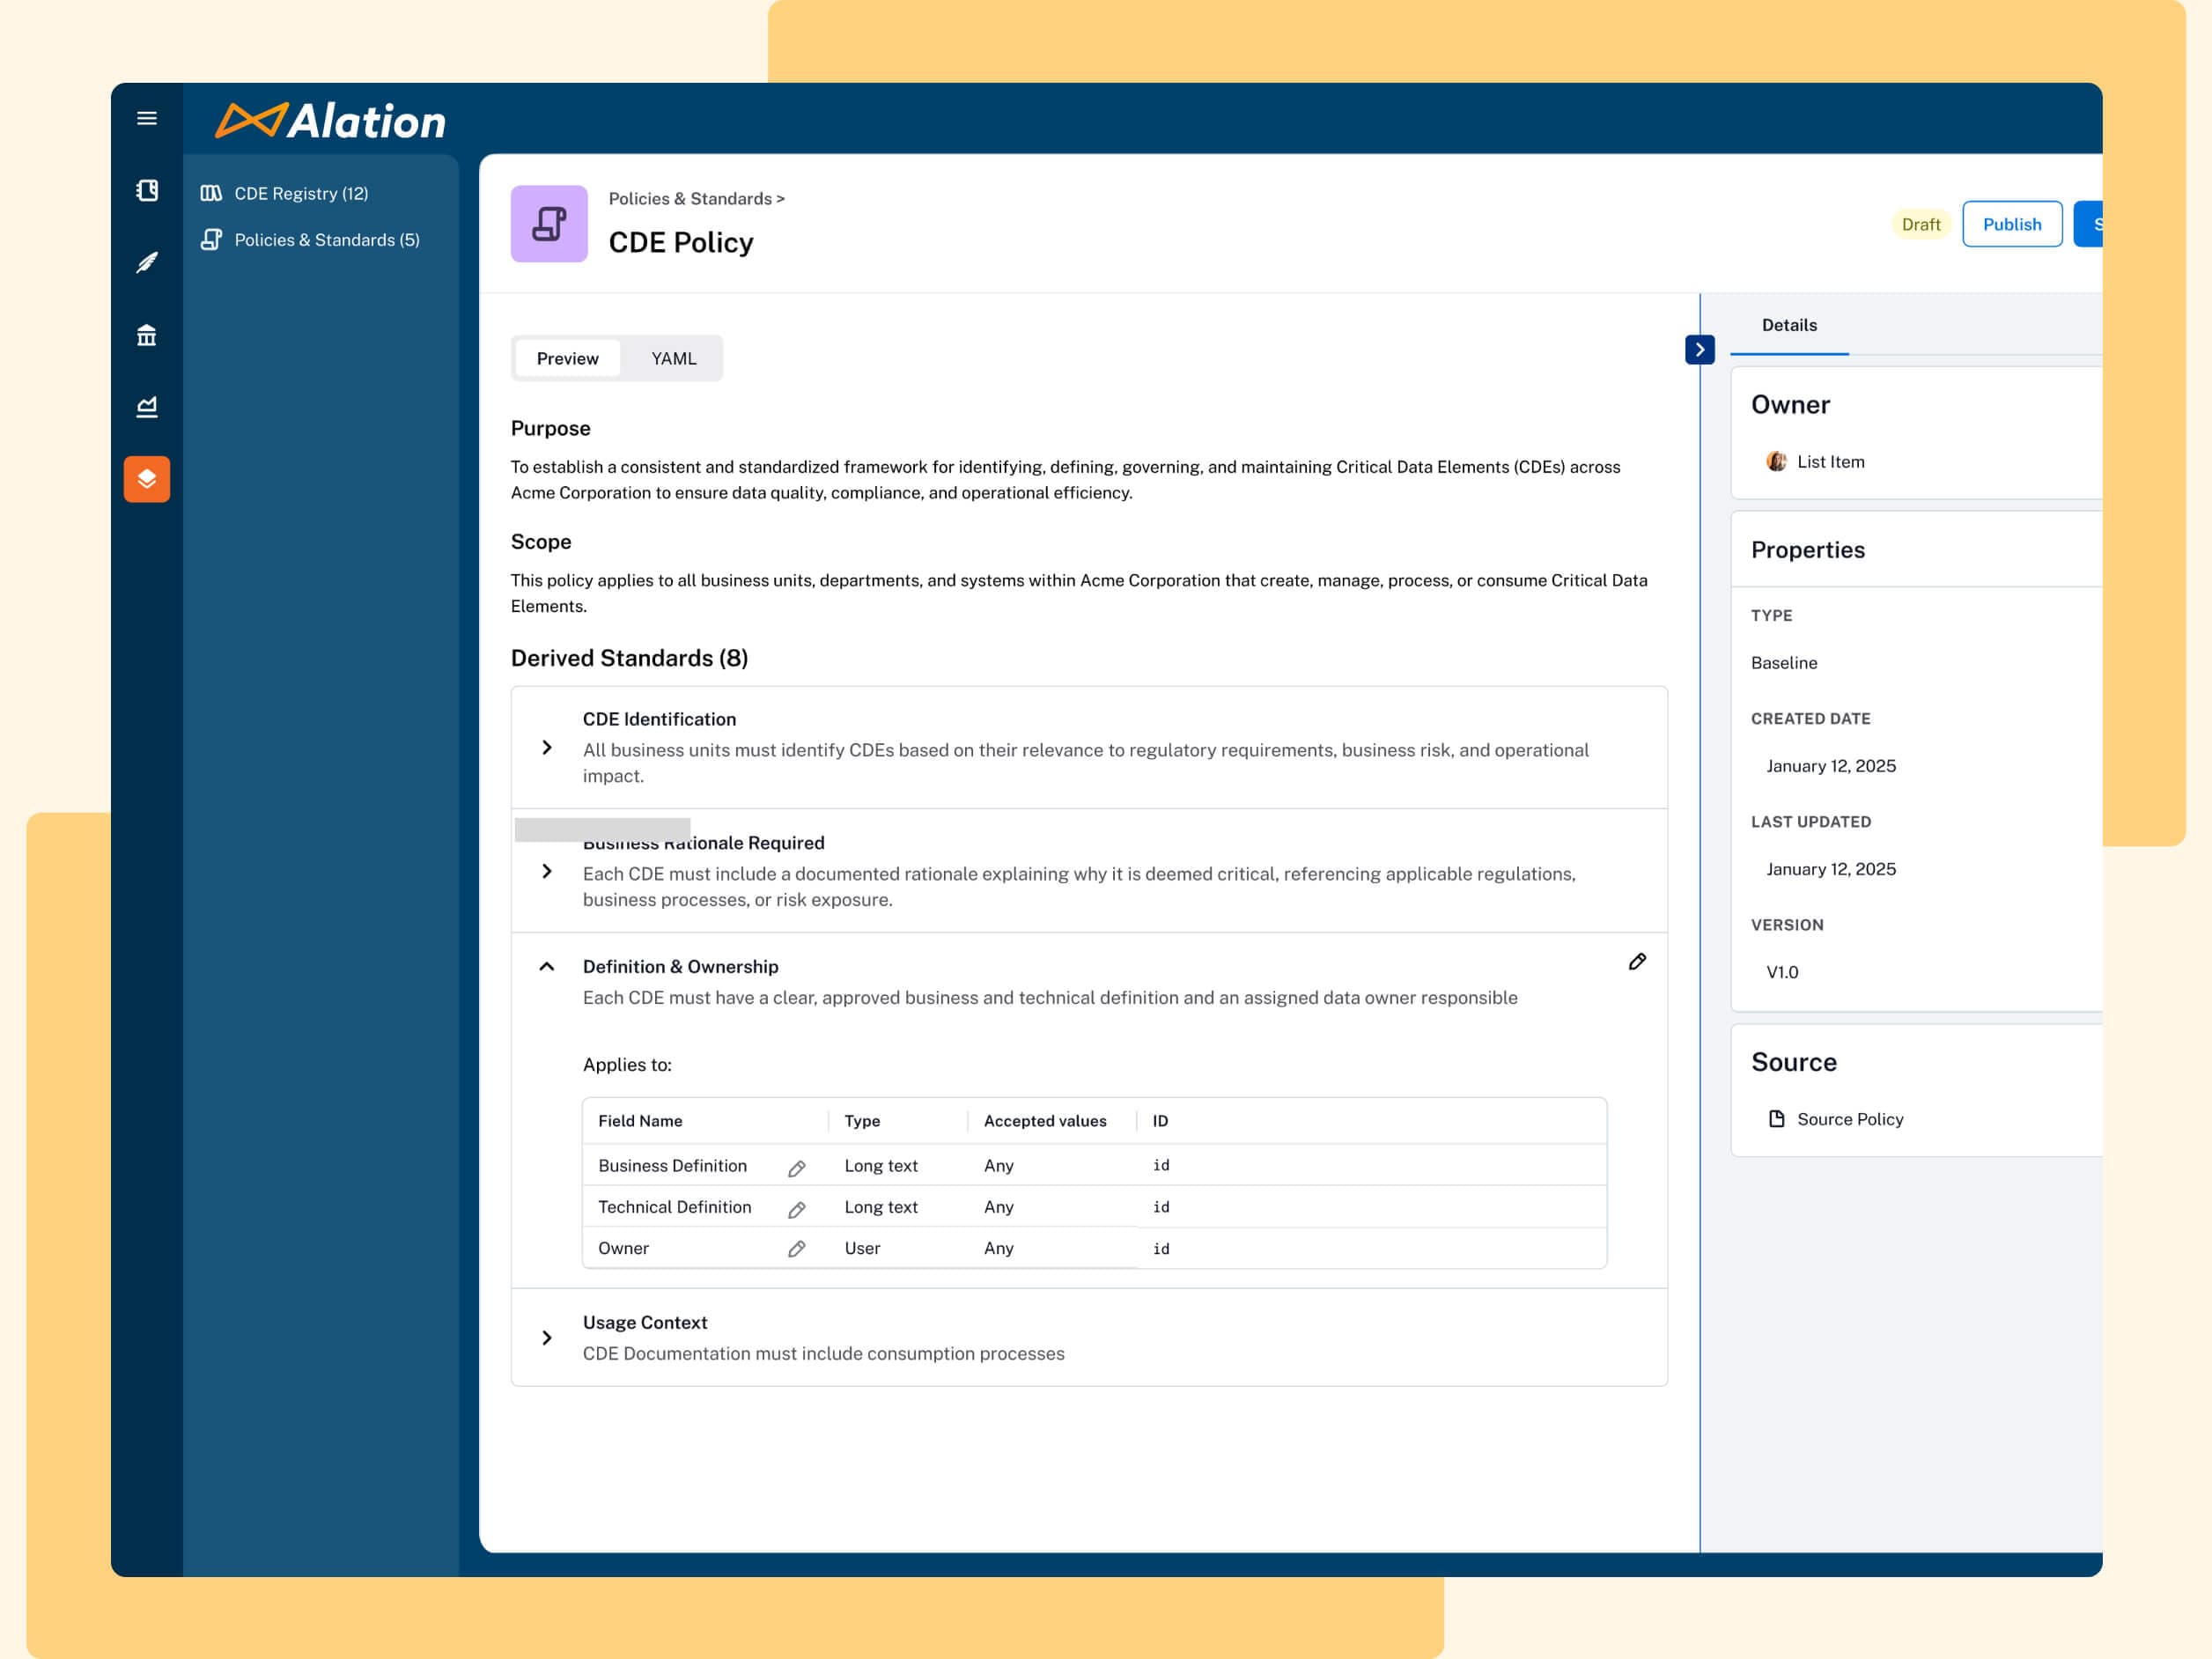Edit the Definition & Ownership standard
This screenshot has width=2212, height=1659.
click(1637, 962)
